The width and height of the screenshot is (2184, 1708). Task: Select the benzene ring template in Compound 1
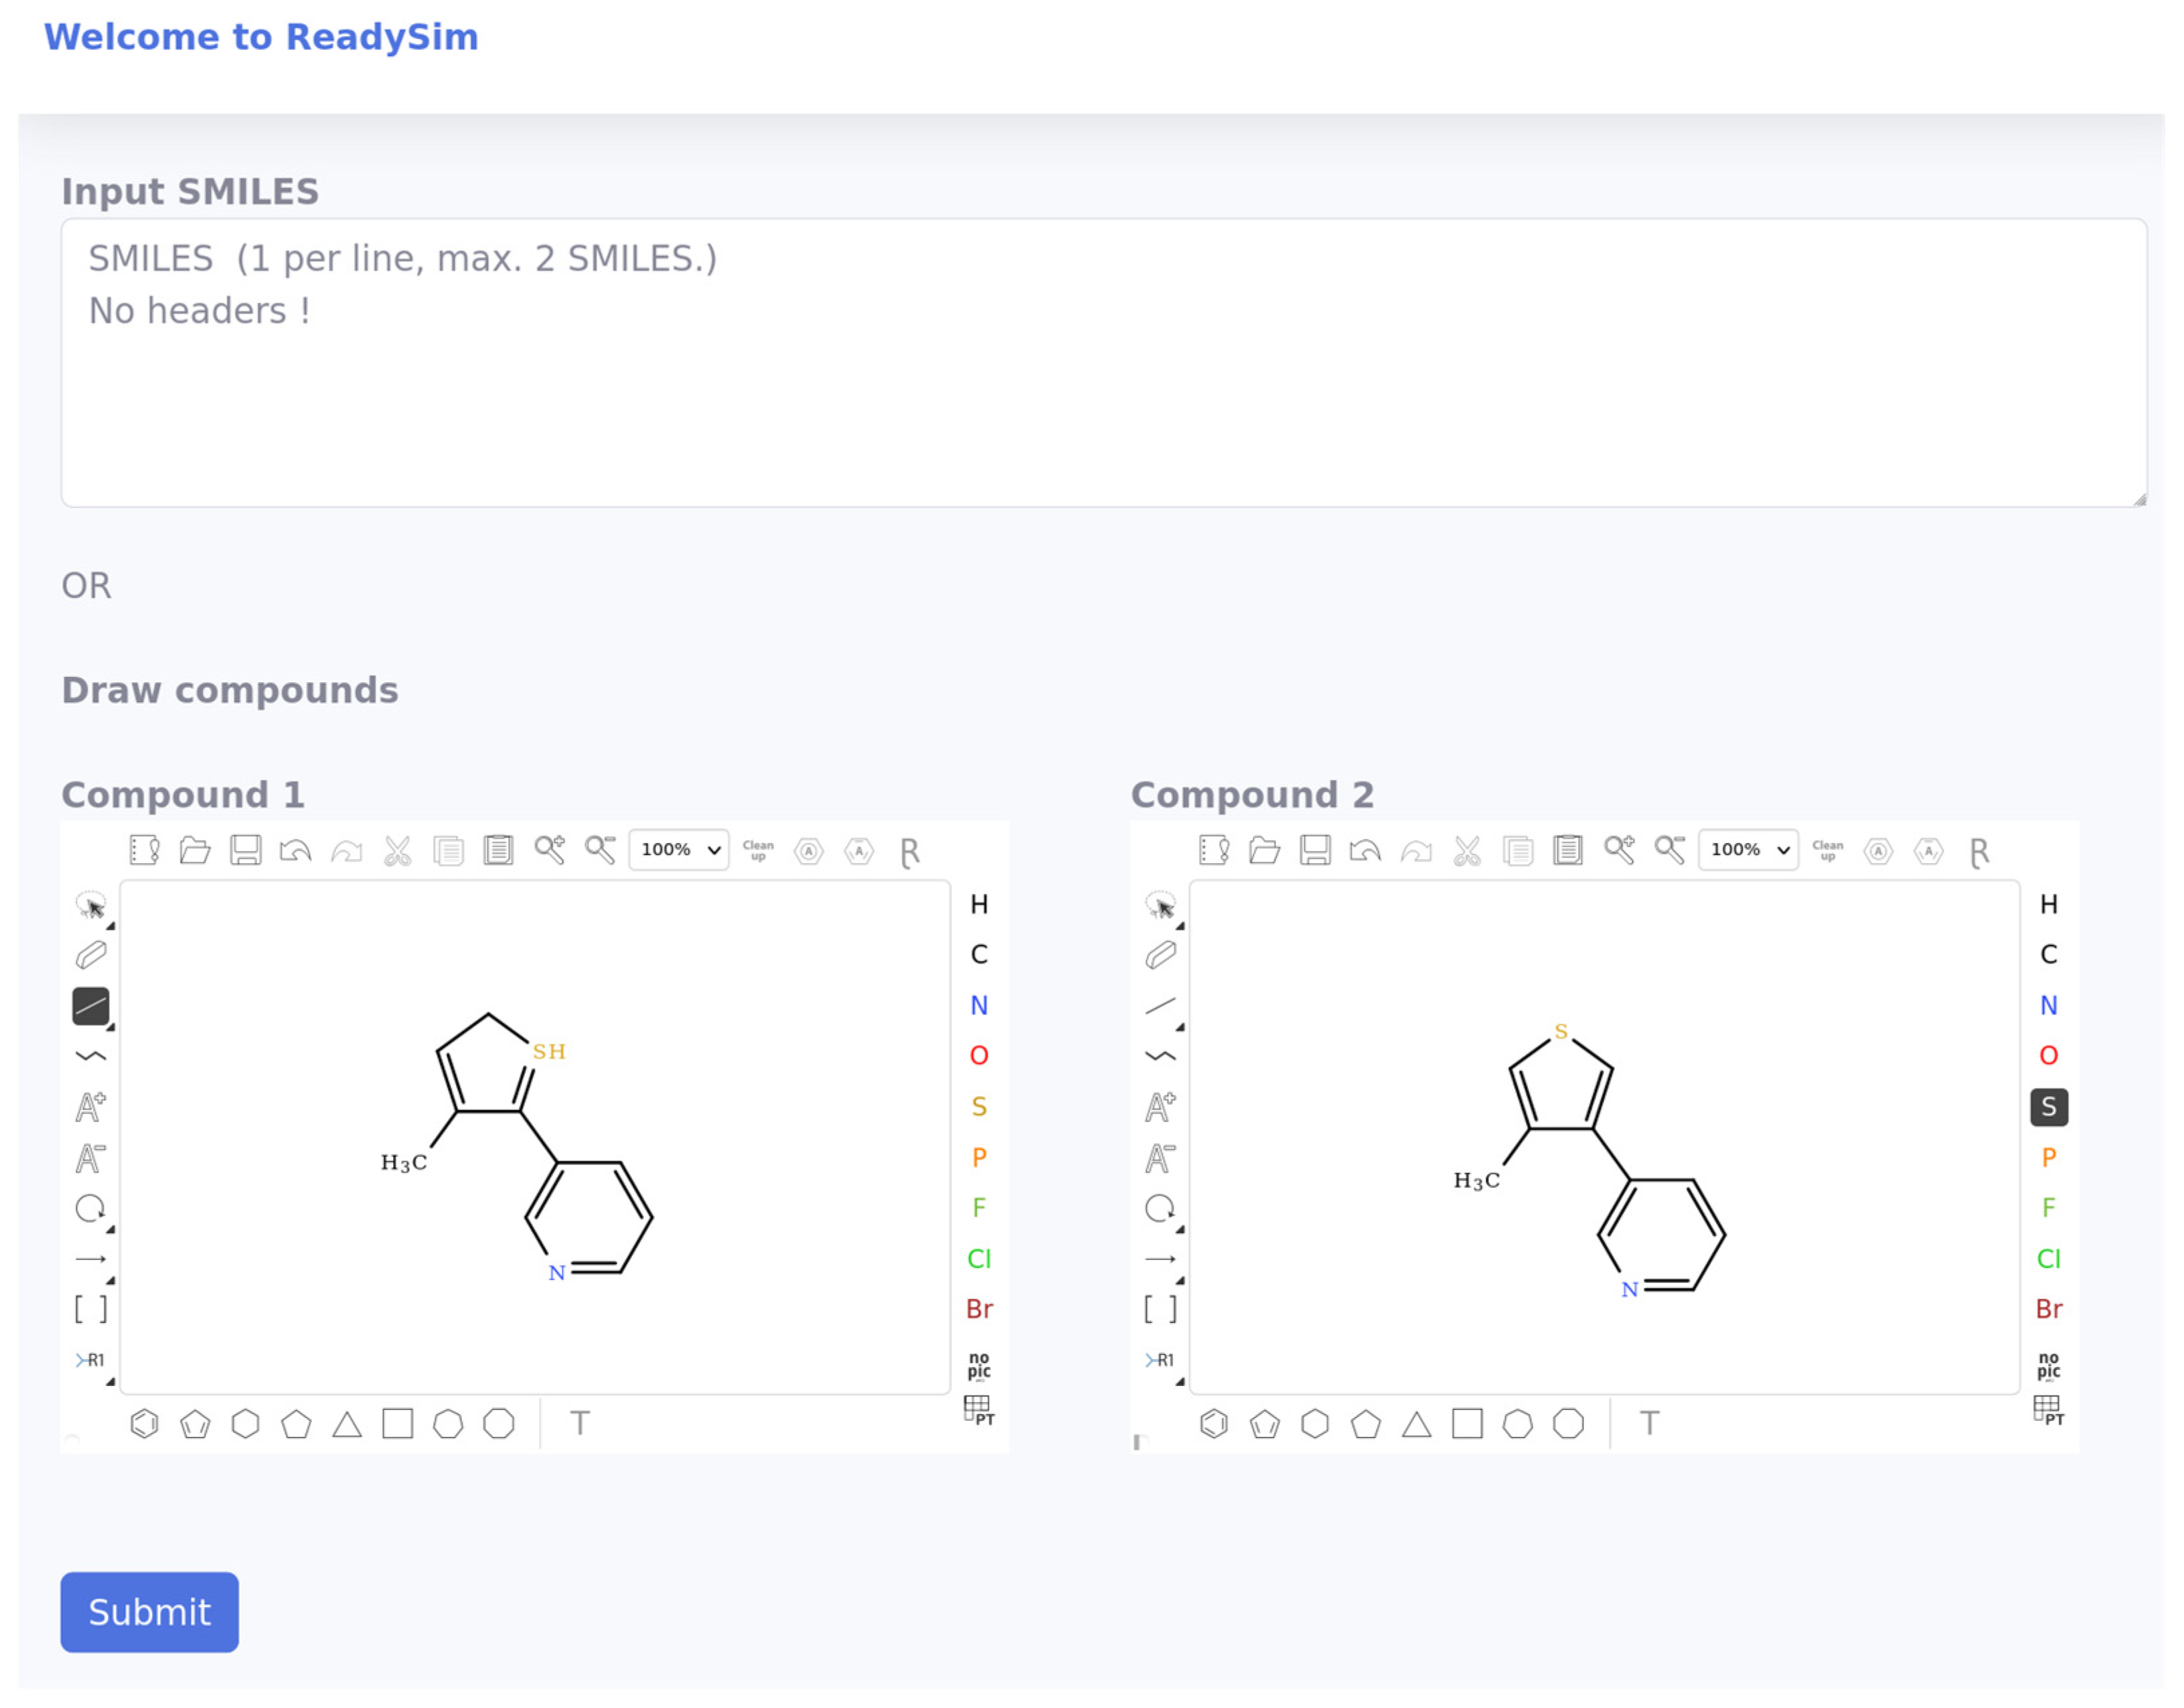pyautogui.click(x=144, y=1423)
